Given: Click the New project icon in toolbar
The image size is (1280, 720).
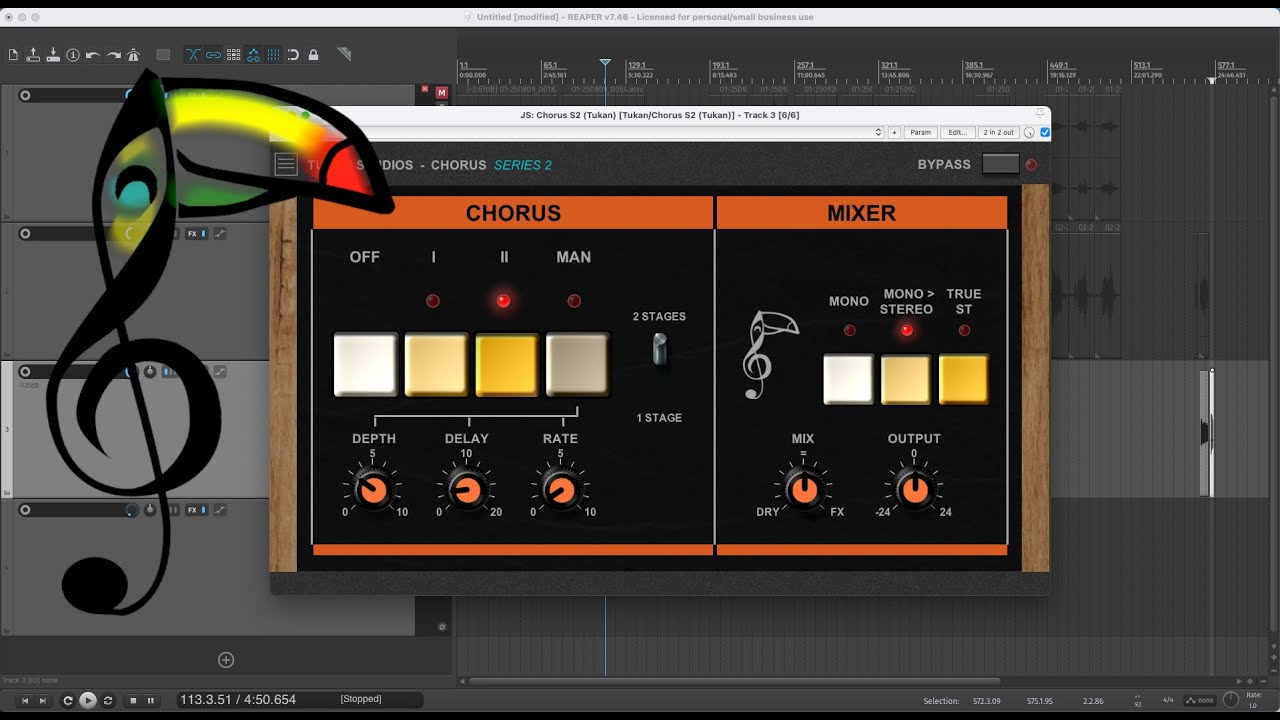Looking at the screenshot, I should pyautogui.click(x=13, y=55).
